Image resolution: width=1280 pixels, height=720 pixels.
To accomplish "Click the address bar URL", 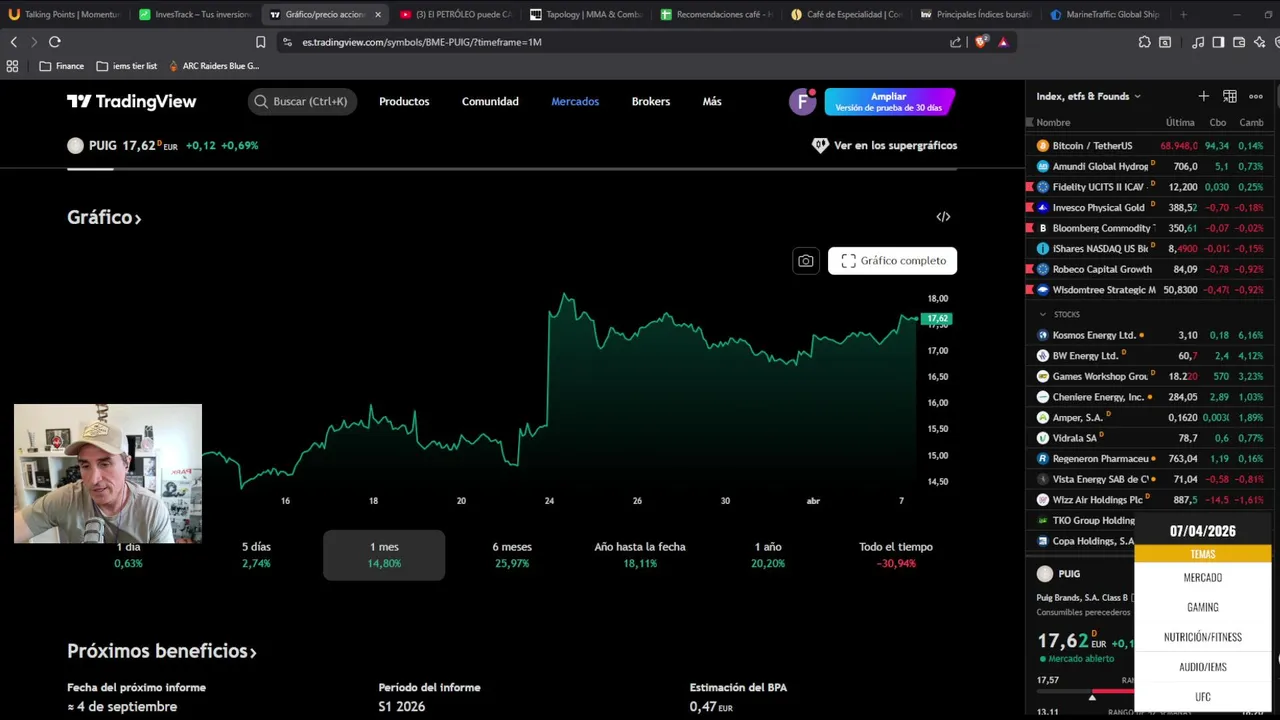I will click(x=422, y=42).
